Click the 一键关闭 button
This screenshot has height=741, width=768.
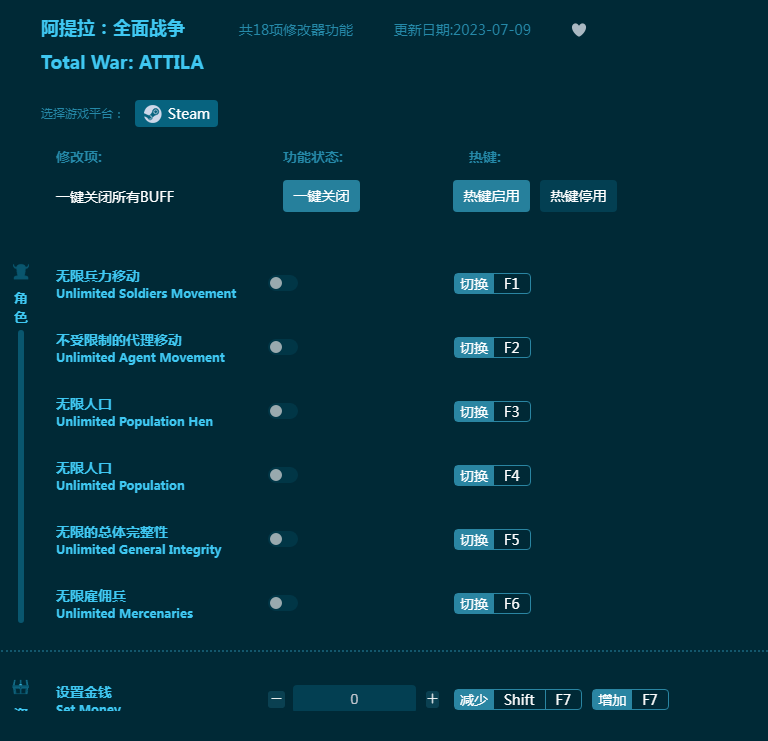pos(321,196)
